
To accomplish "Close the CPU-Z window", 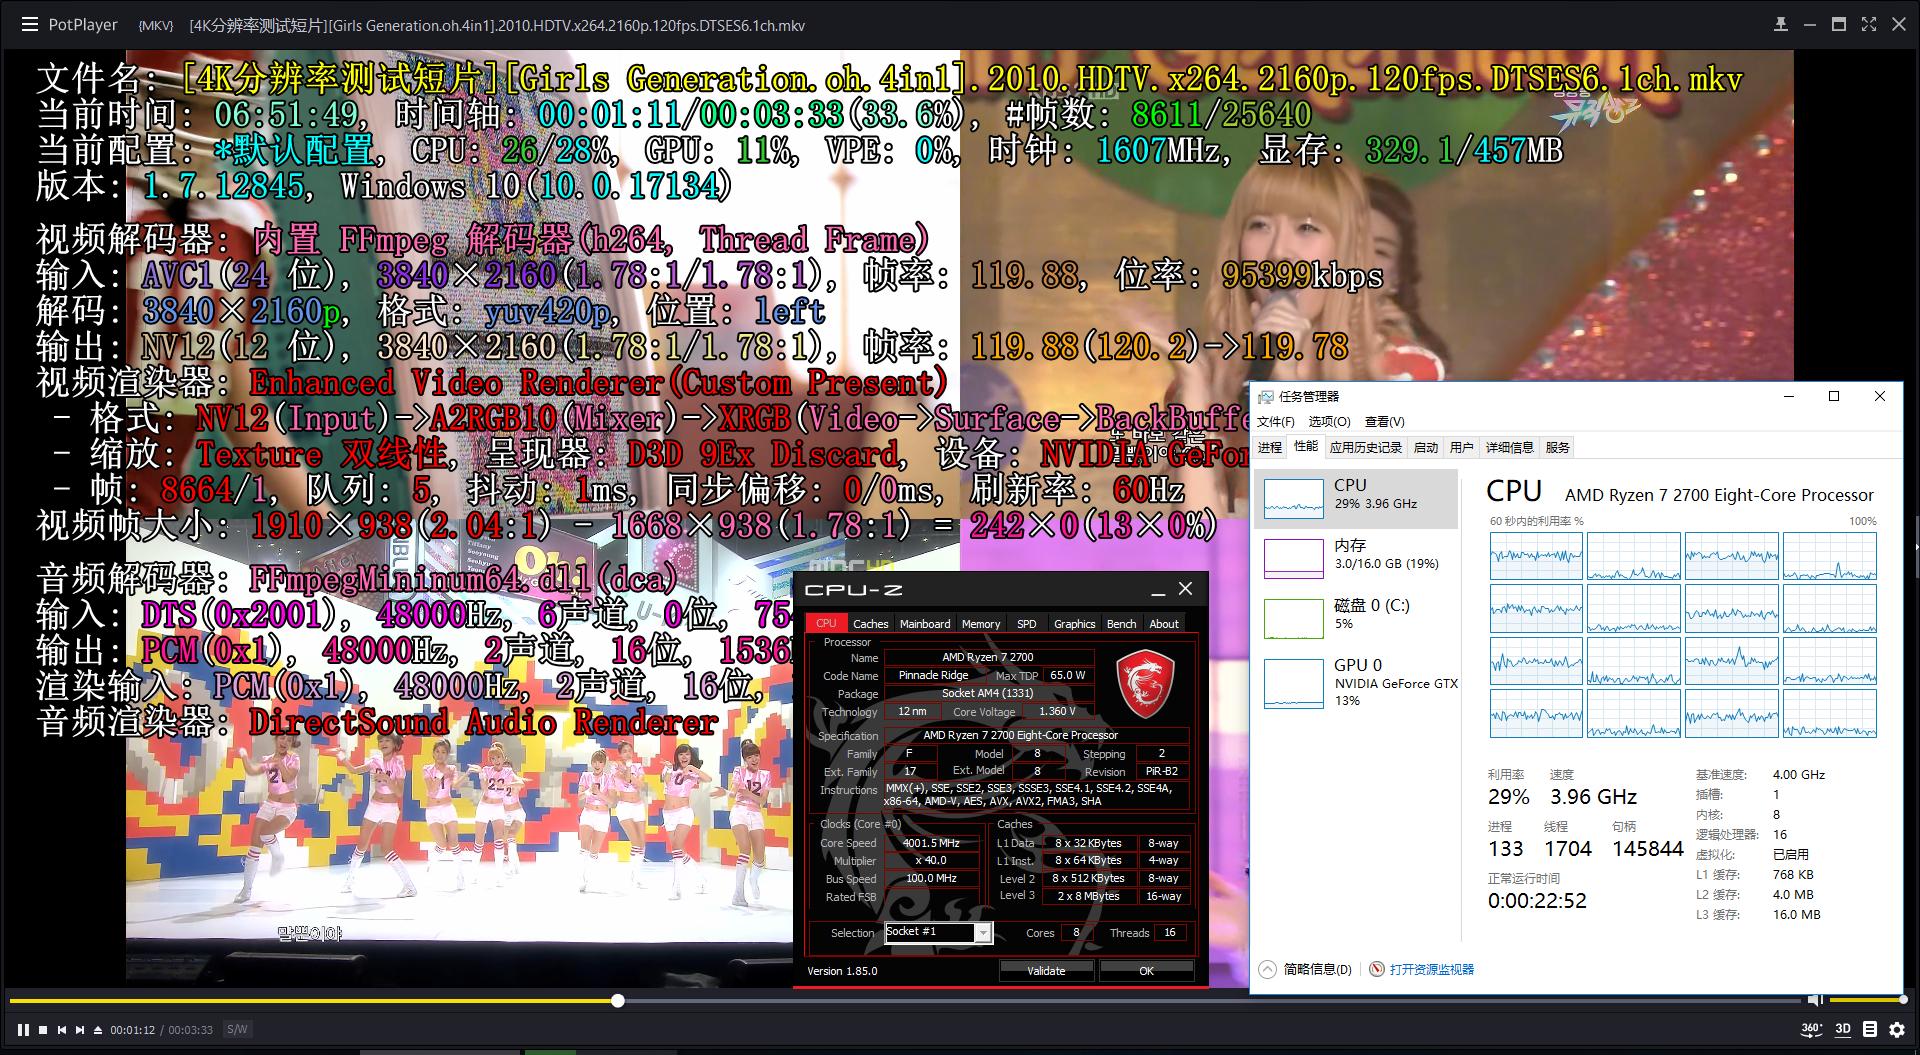I will 1186,589.
